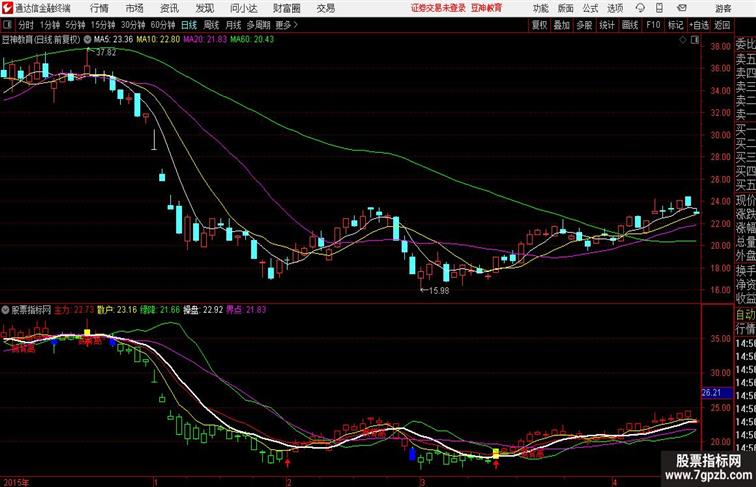Open the 公式 menu

(590, 8)
